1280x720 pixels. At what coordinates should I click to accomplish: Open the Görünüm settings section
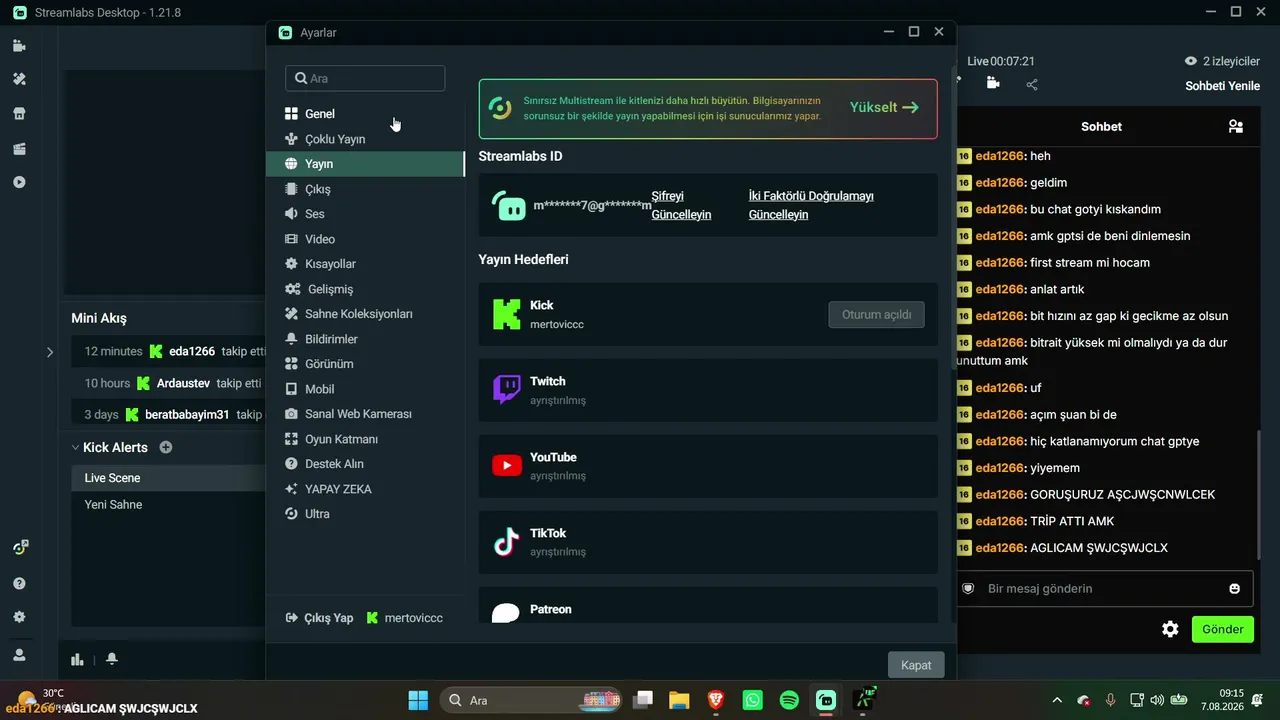click(365, 364)
